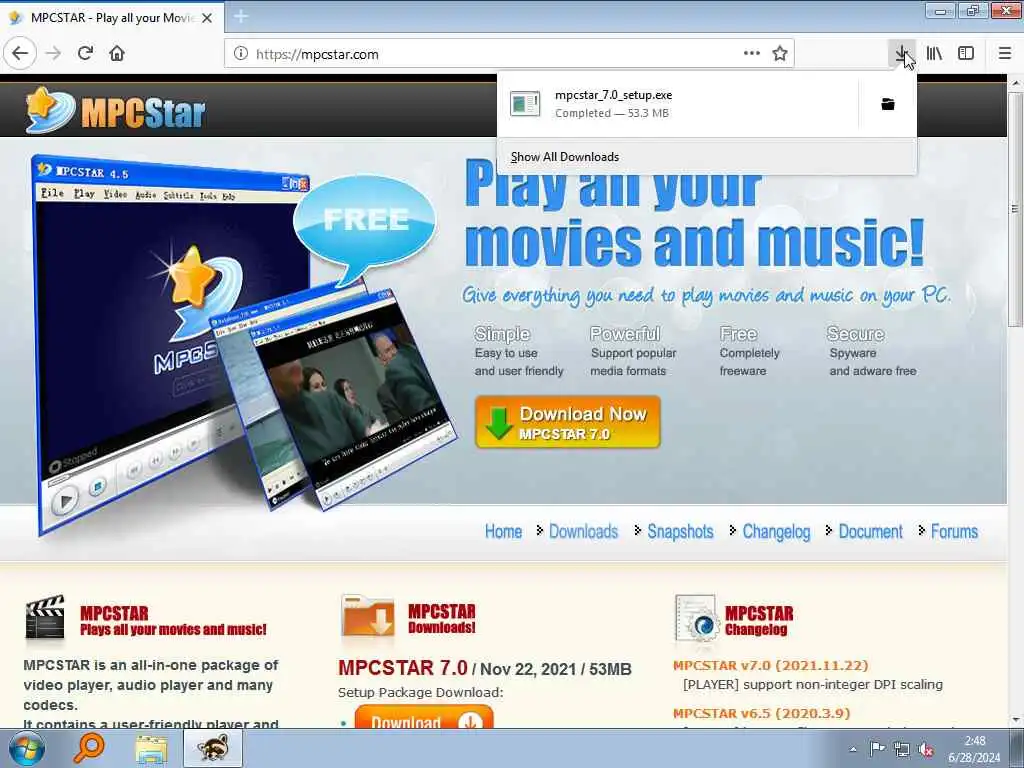This screenshot has height=768, width=1024.
Task: Open the mpcstar_7.0_setup.exe download entry
Action: point(678,104)
